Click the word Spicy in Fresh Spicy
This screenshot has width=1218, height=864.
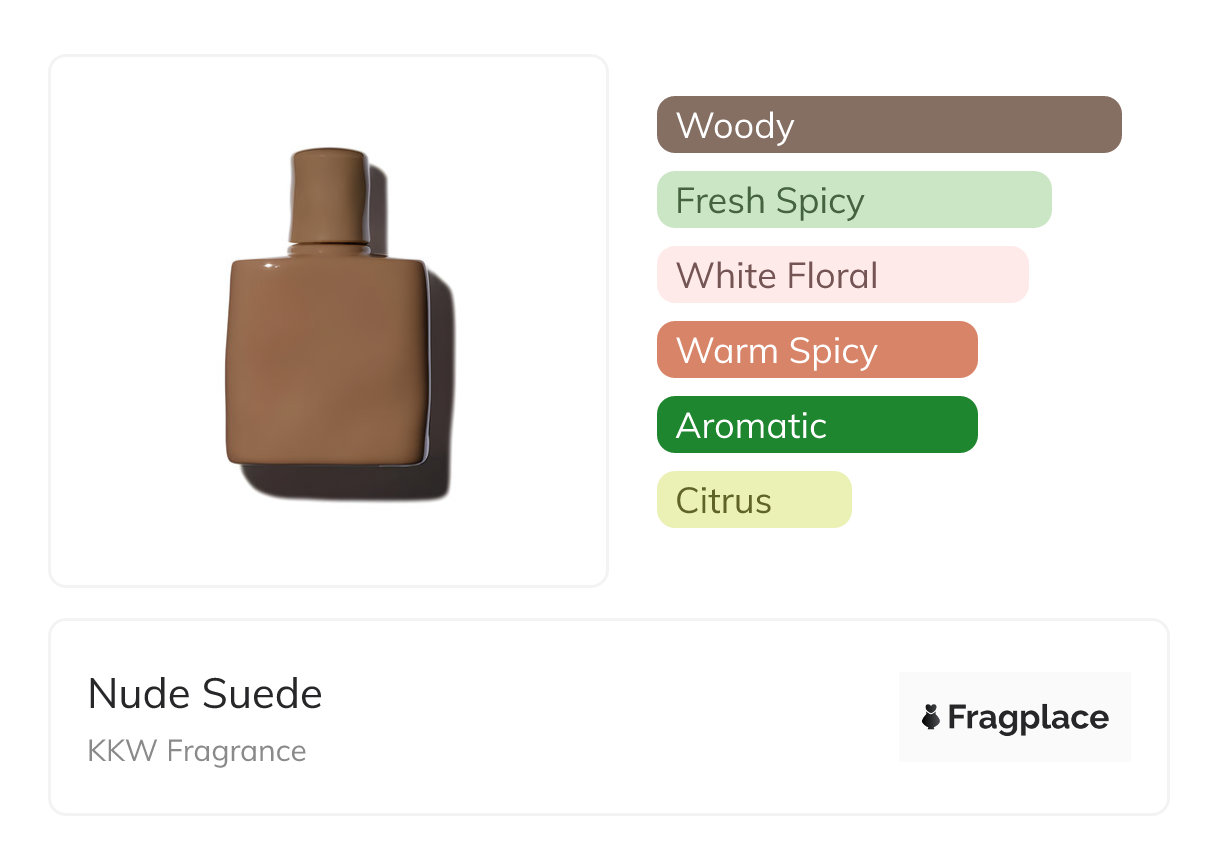[818, 201]
